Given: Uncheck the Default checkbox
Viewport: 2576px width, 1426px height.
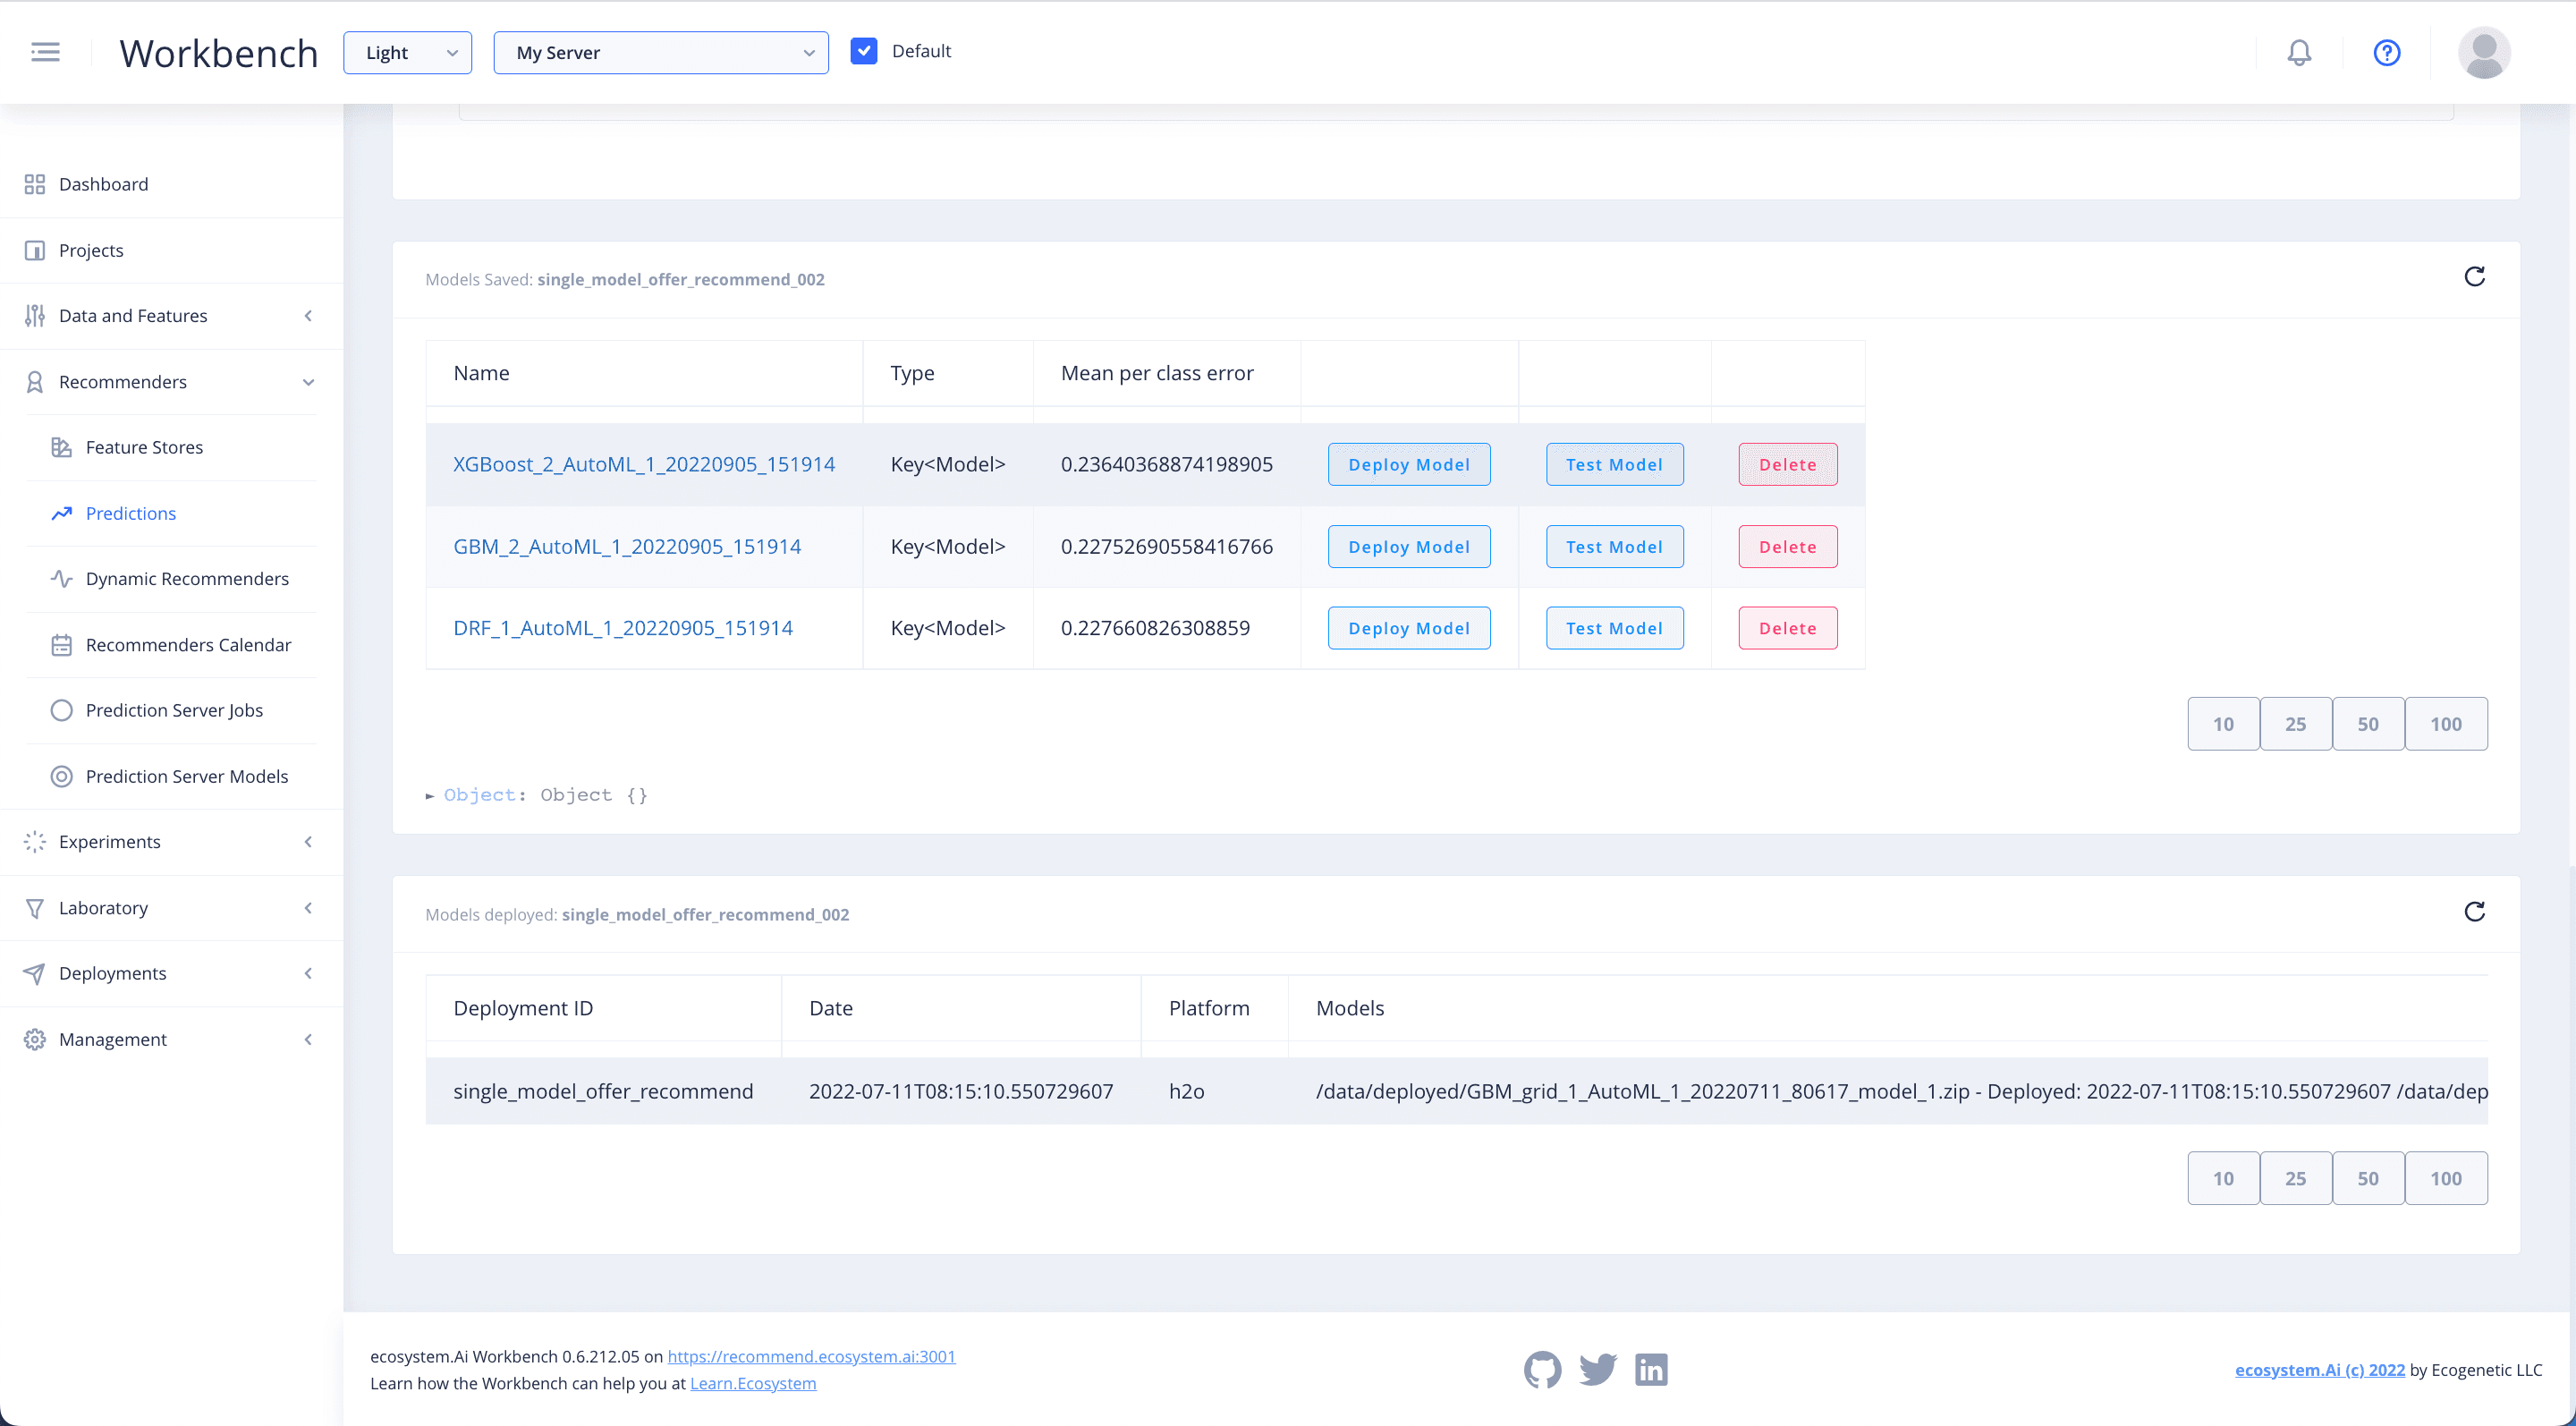Looking at the screenshot, I should pyautogui.click(x=864, y=51).
